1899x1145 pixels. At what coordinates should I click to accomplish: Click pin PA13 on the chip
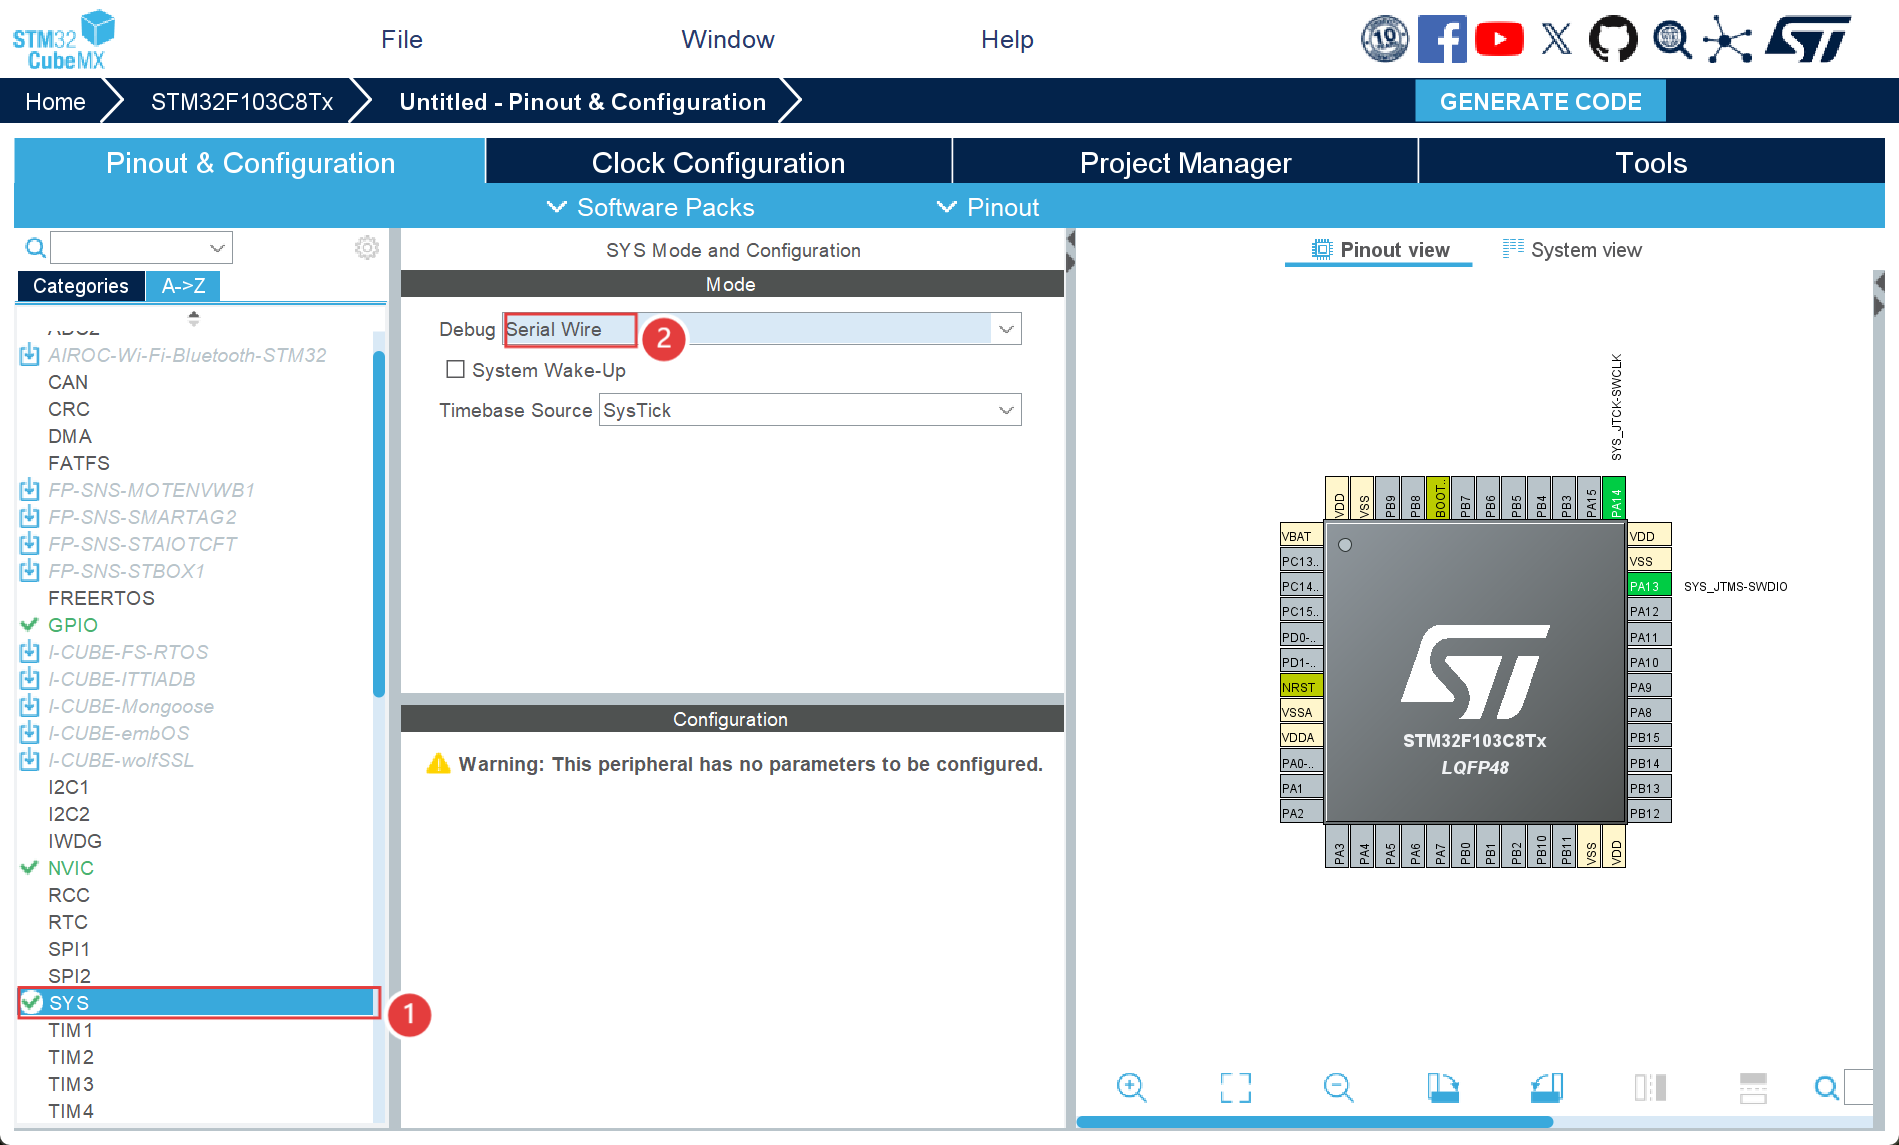tap(1649, 586)
